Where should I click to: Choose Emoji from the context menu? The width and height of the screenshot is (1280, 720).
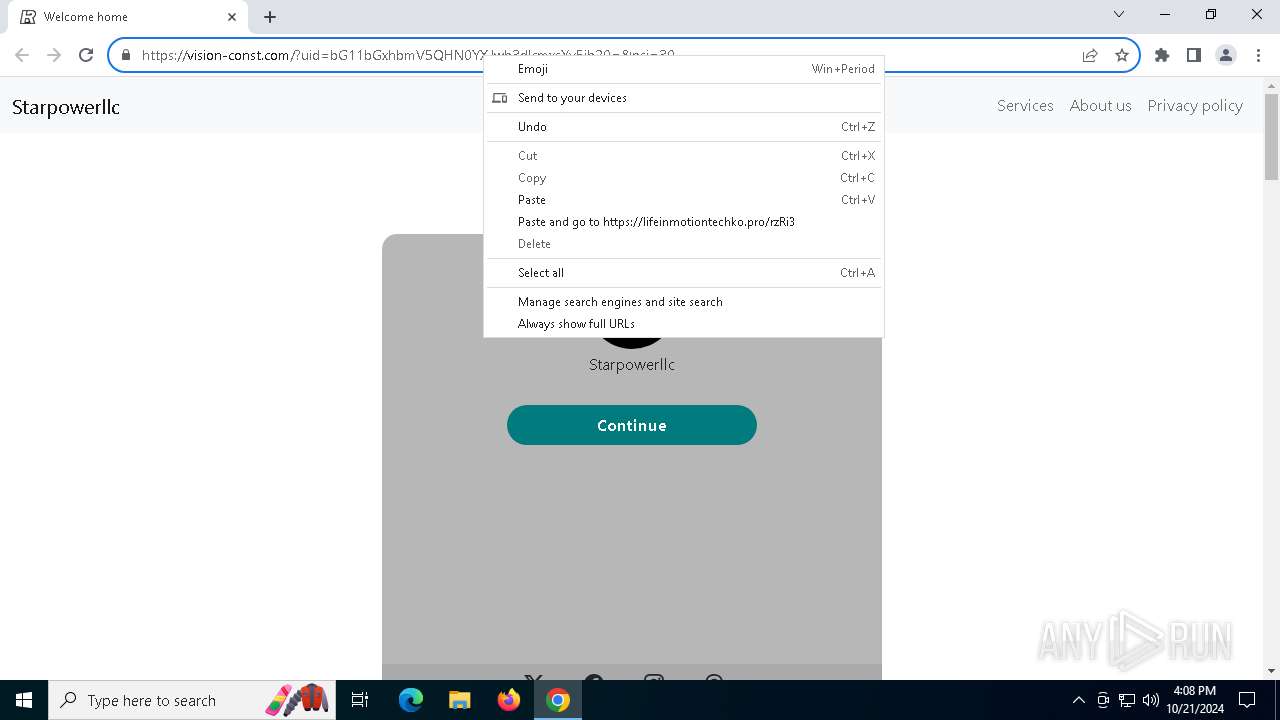click(684, 69)
